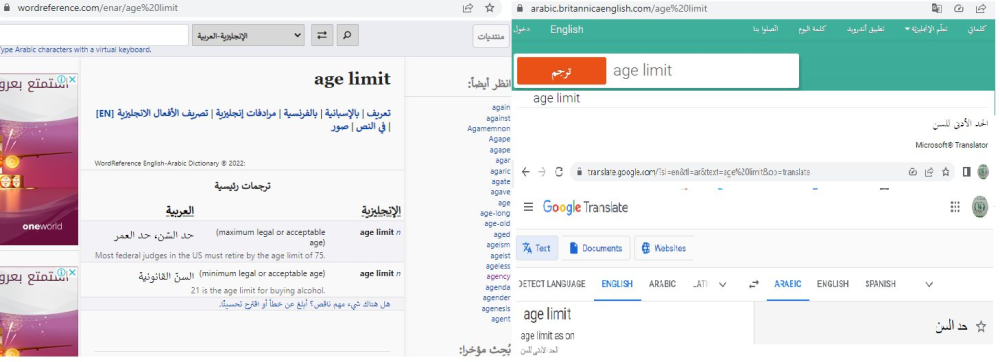Switch the Britannica site to English
The width and height of the screenshot is (1000, 362).
pos(566,29)
